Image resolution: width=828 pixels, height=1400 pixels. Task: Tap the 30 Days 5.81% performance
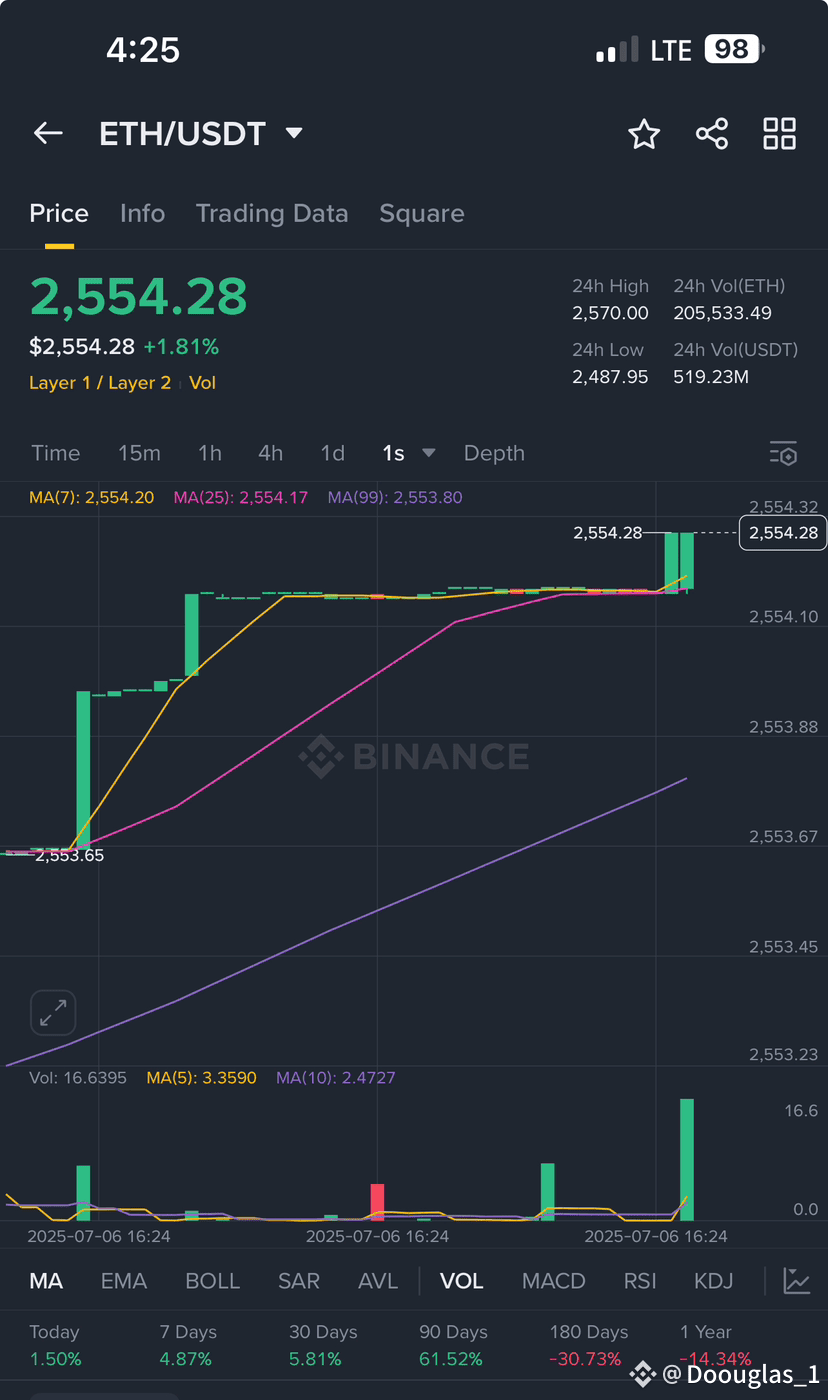pyautogui.click(x=323, y=1346)
